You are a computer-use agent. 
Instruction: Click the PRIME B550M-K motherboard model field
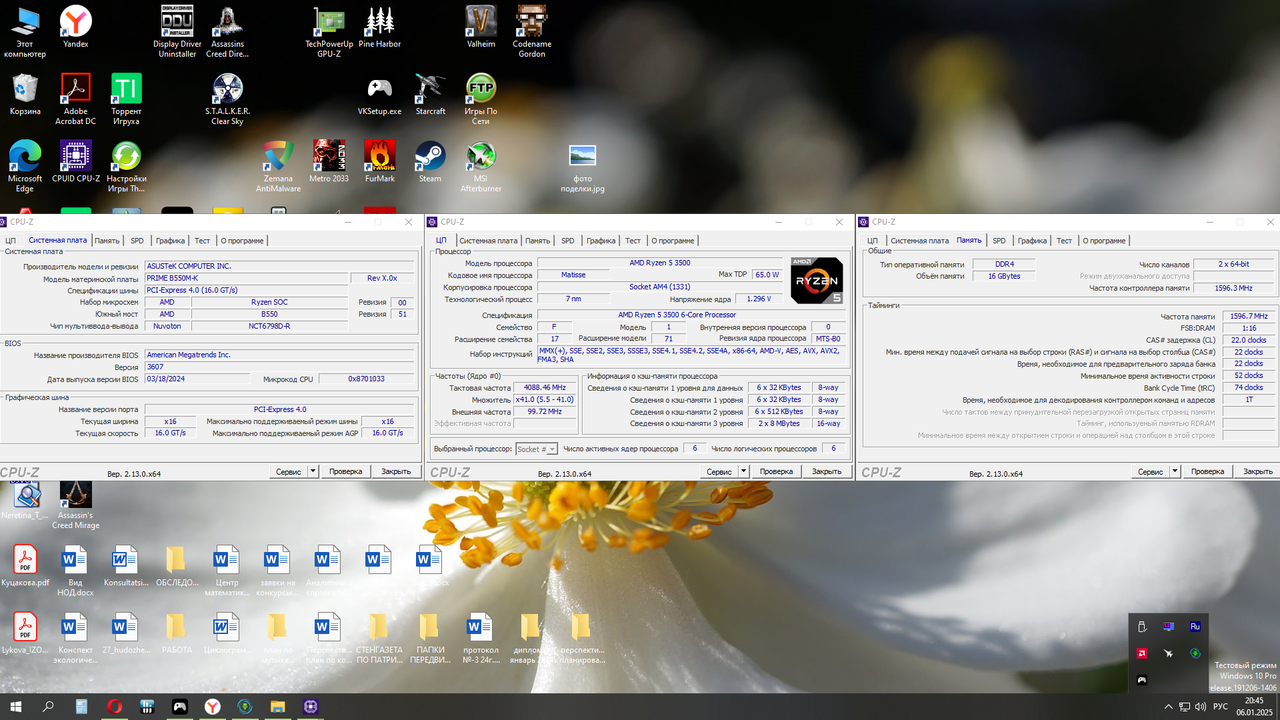point(246,278)
